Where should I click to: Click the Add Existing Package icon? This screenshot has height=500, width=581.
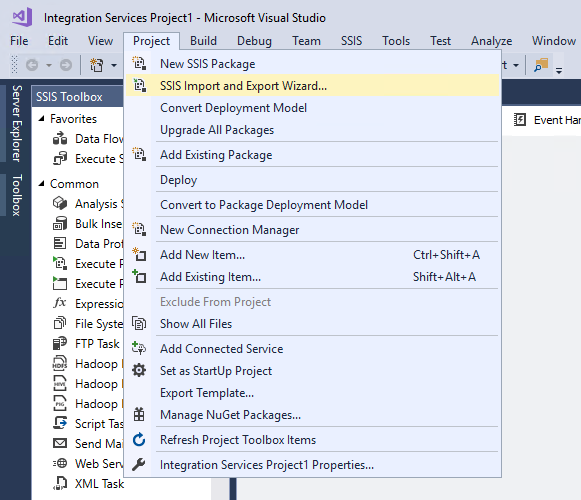pos(139,154)
